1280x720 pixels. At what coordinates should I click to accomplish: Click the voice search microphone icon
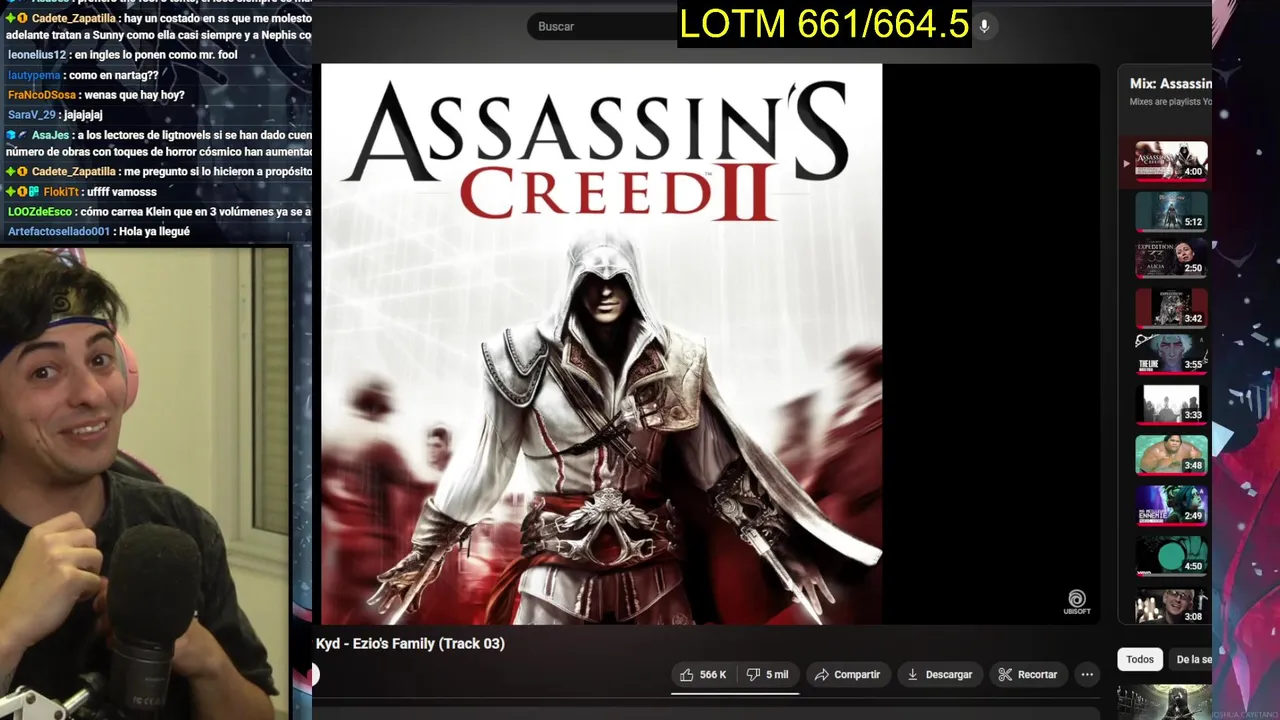point(984,26)
